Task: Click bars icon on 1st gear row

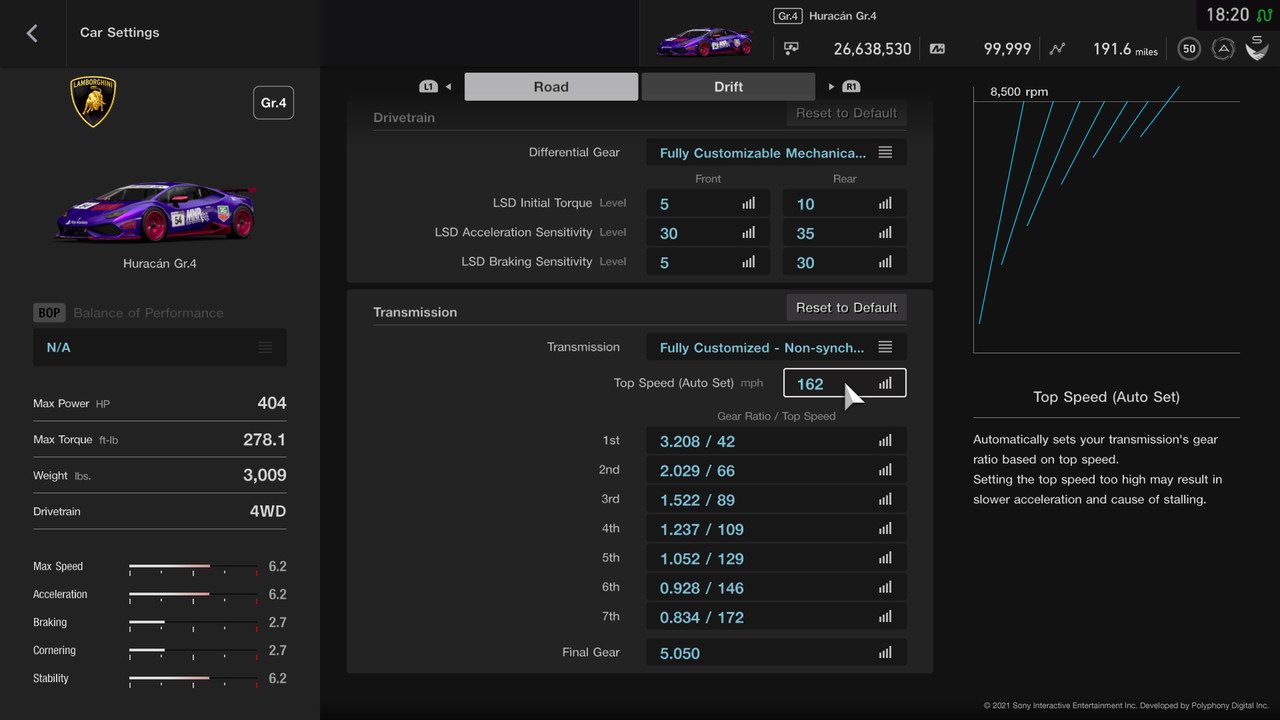Action: click(885, 441)
